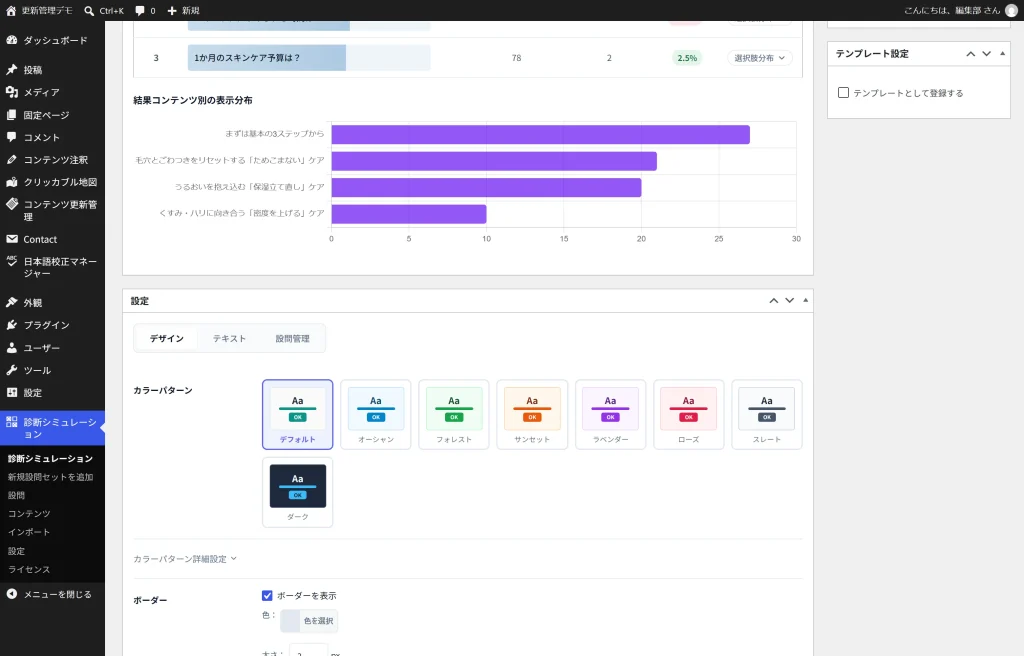
Task: Open 設定 submenu under 診断シミュレーション
Action: (16, 551)
